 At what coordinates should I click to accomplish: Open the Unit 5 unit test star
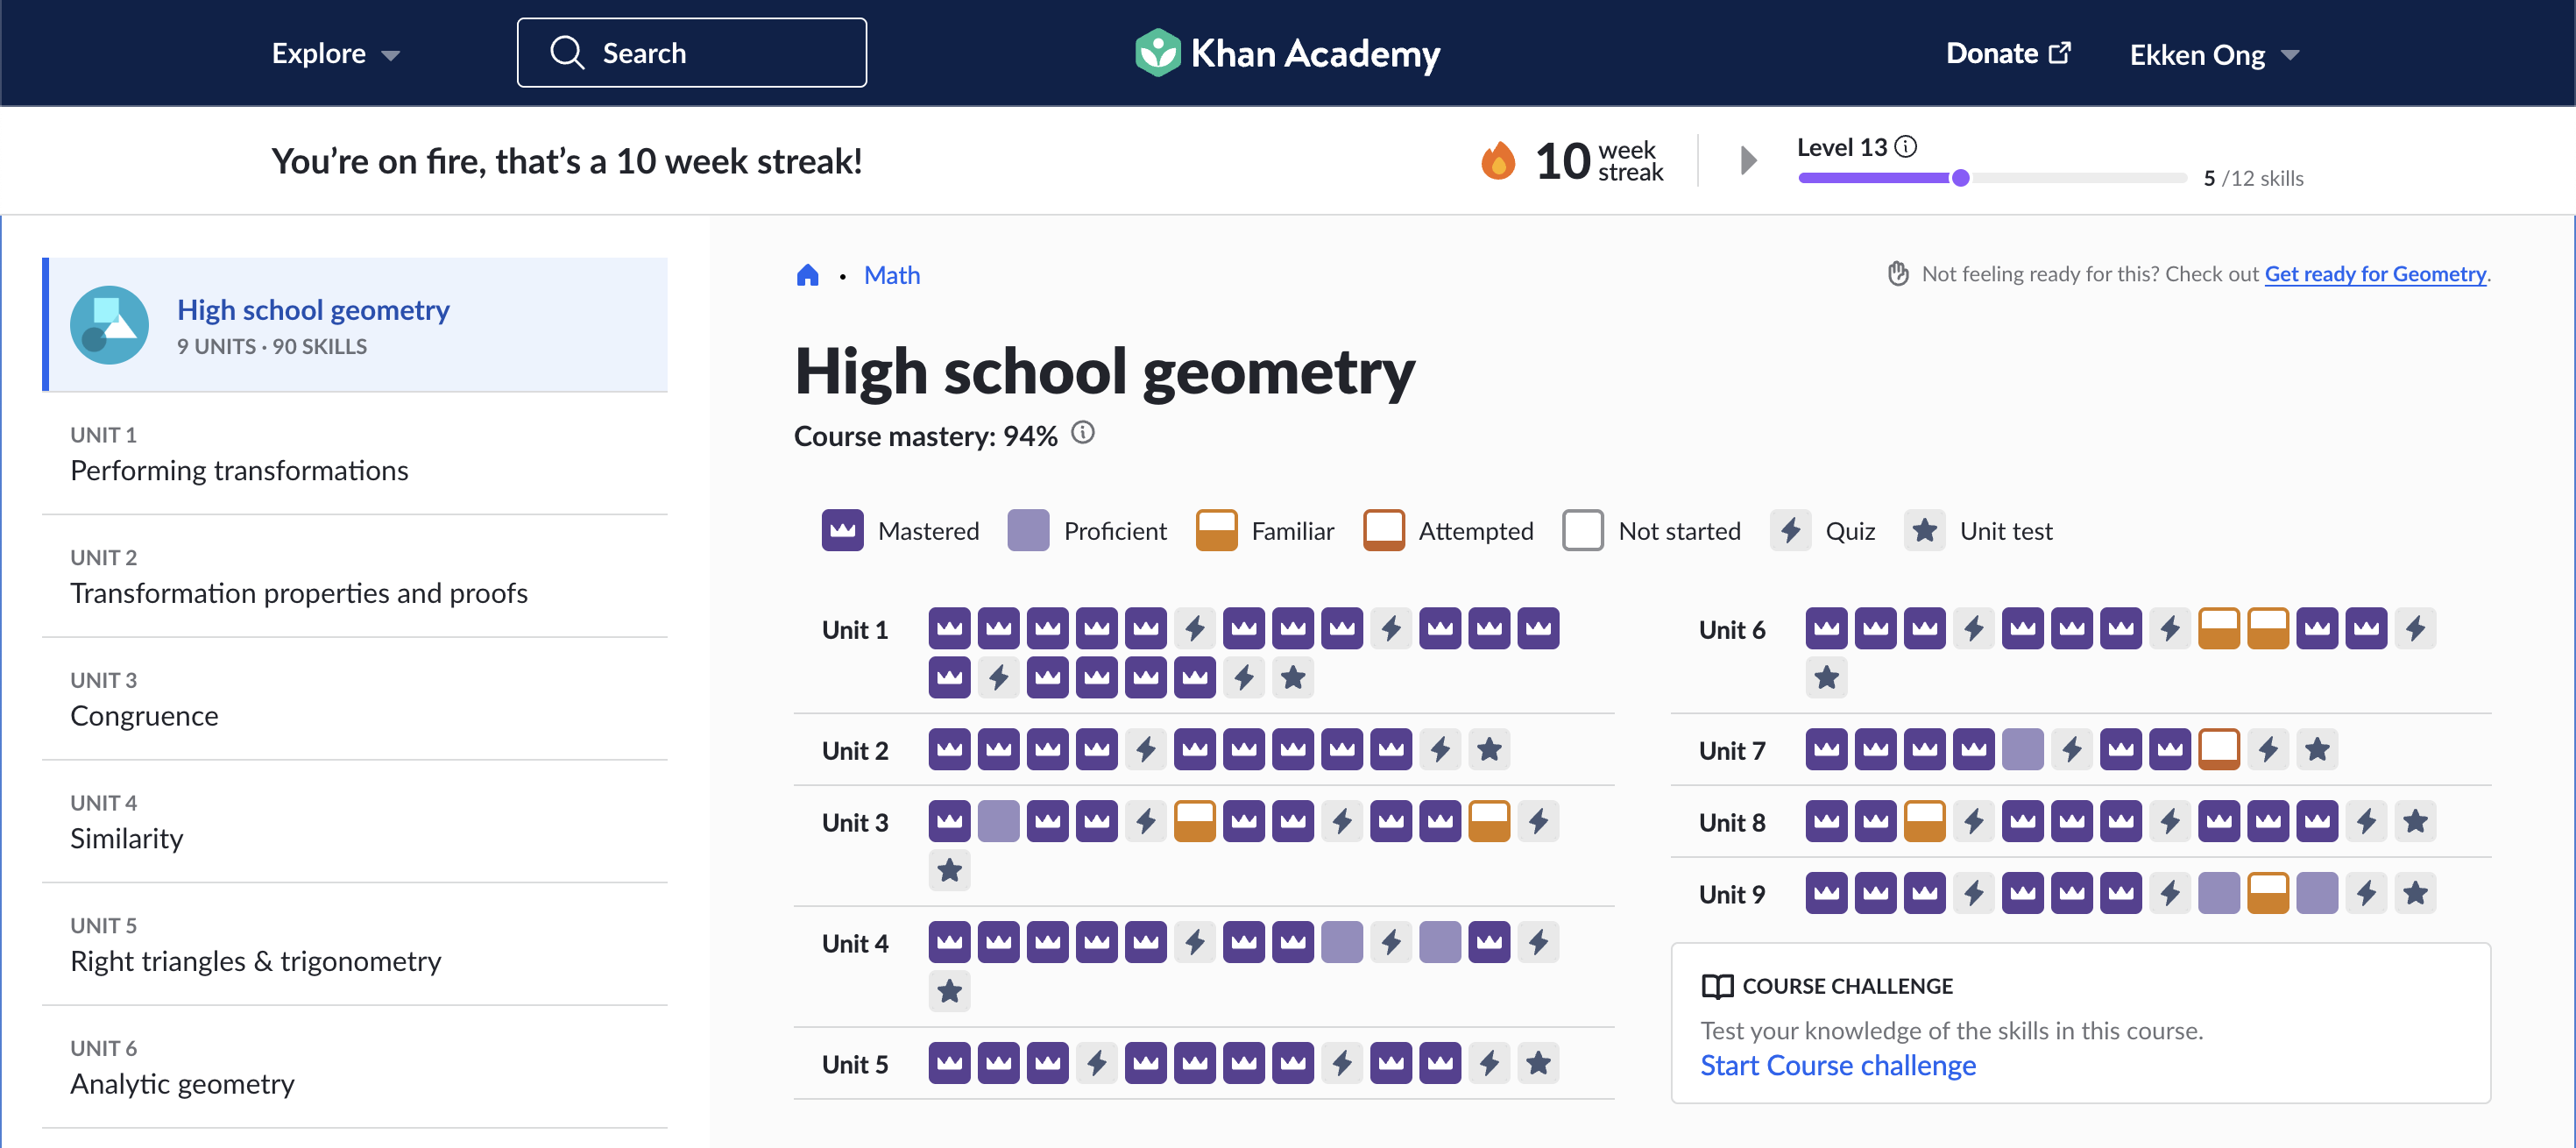pyautogui.click(x=1537, y=1063)
